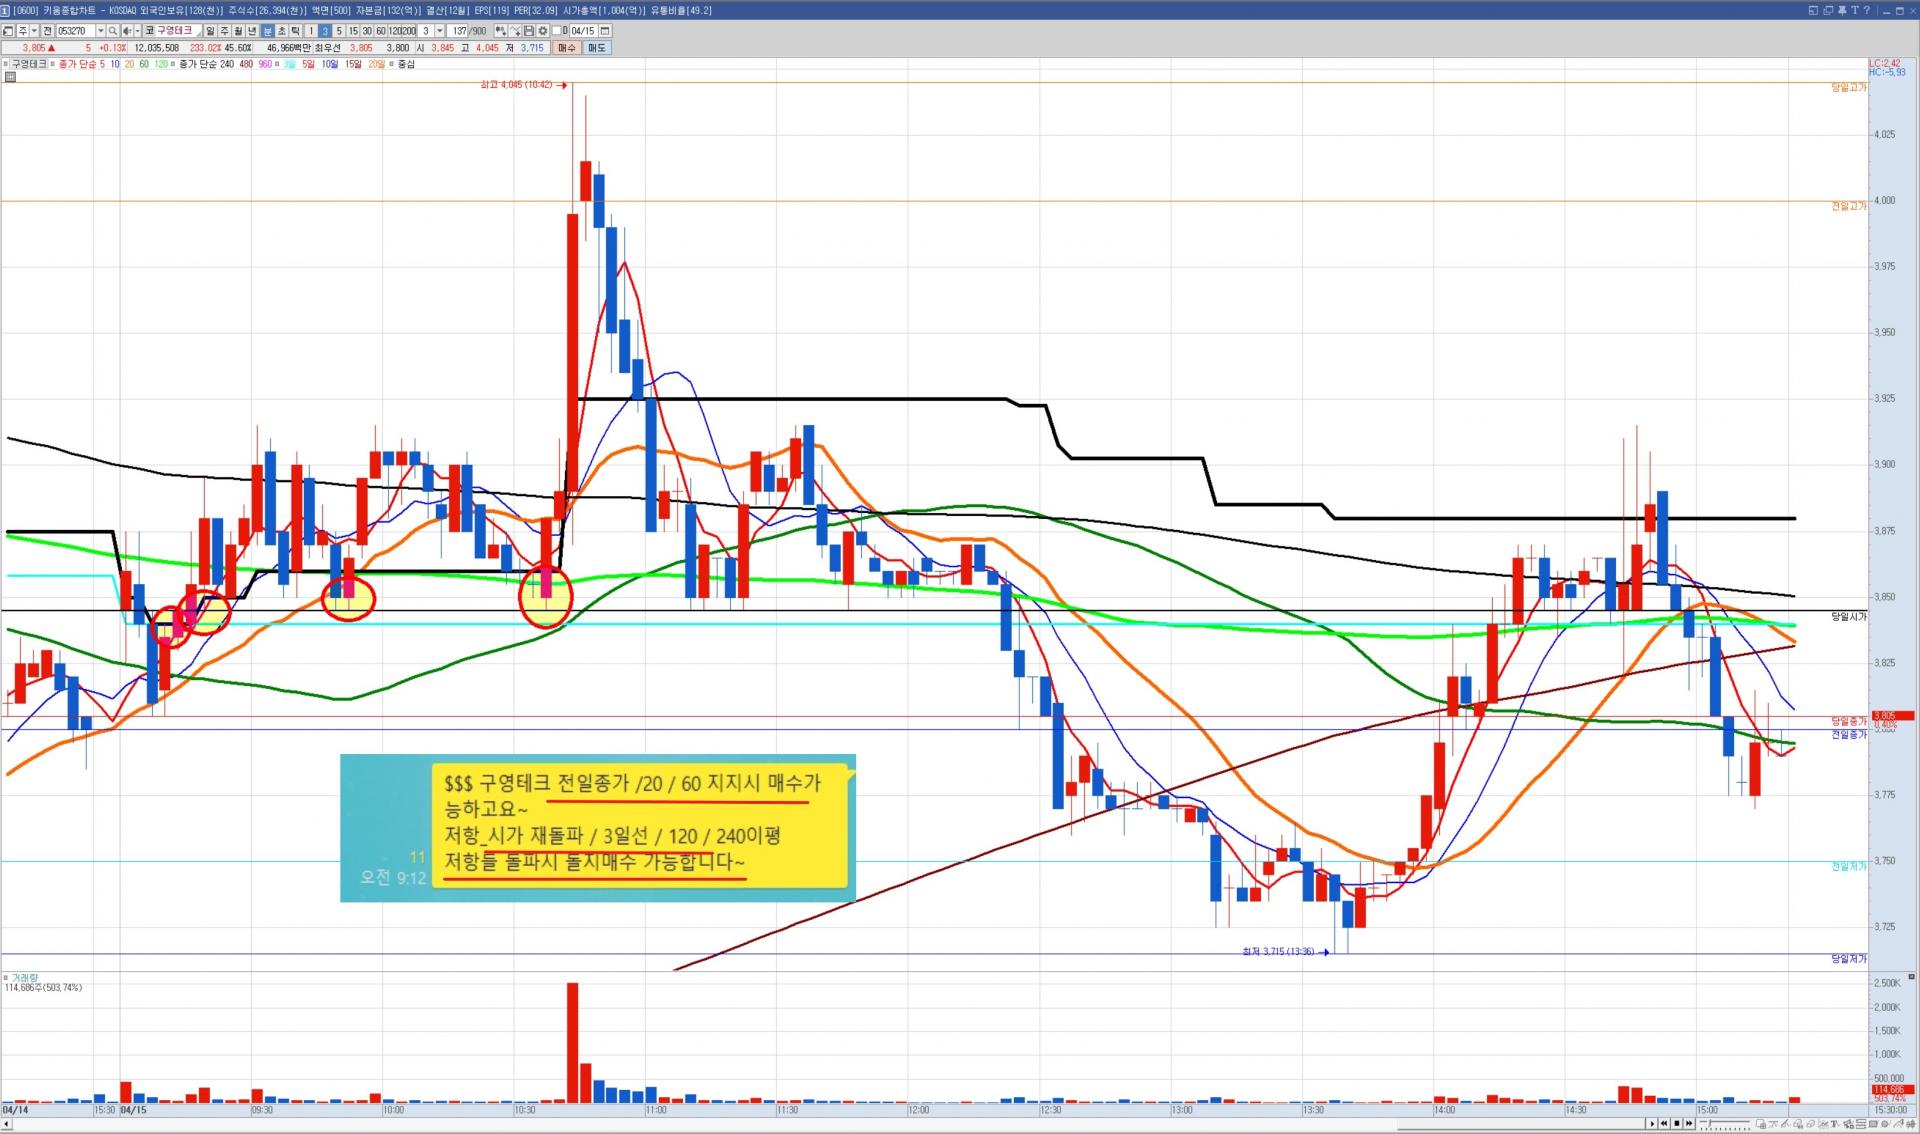The width and height of the screenshot is (1920, 1134).
Task: Expand the minute interval dropdown showing 3
Action: [x=440, y=31]
